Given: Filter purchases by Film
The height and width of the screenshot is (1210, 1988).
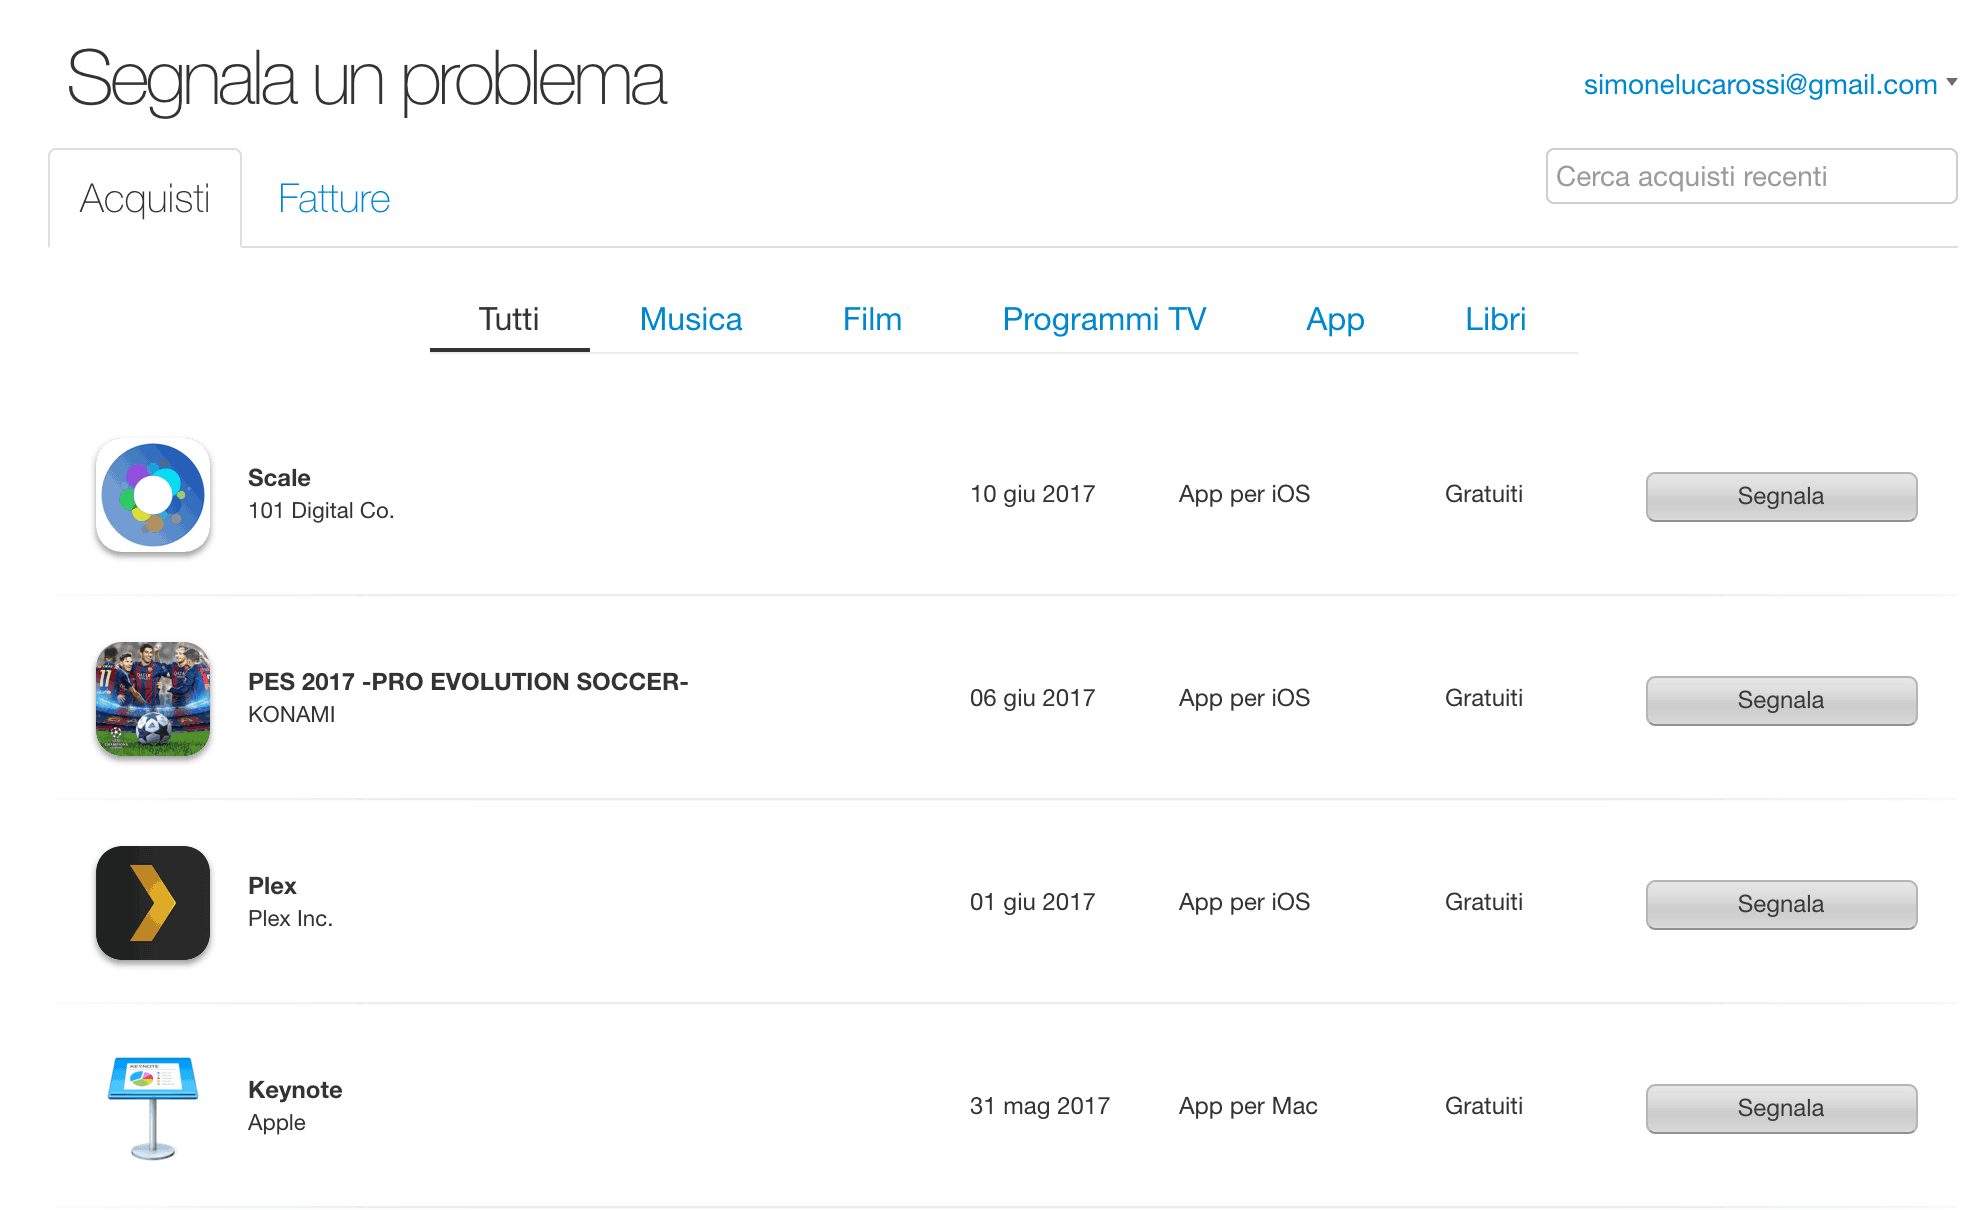Looking at the screenshot, I should [872, 319].
